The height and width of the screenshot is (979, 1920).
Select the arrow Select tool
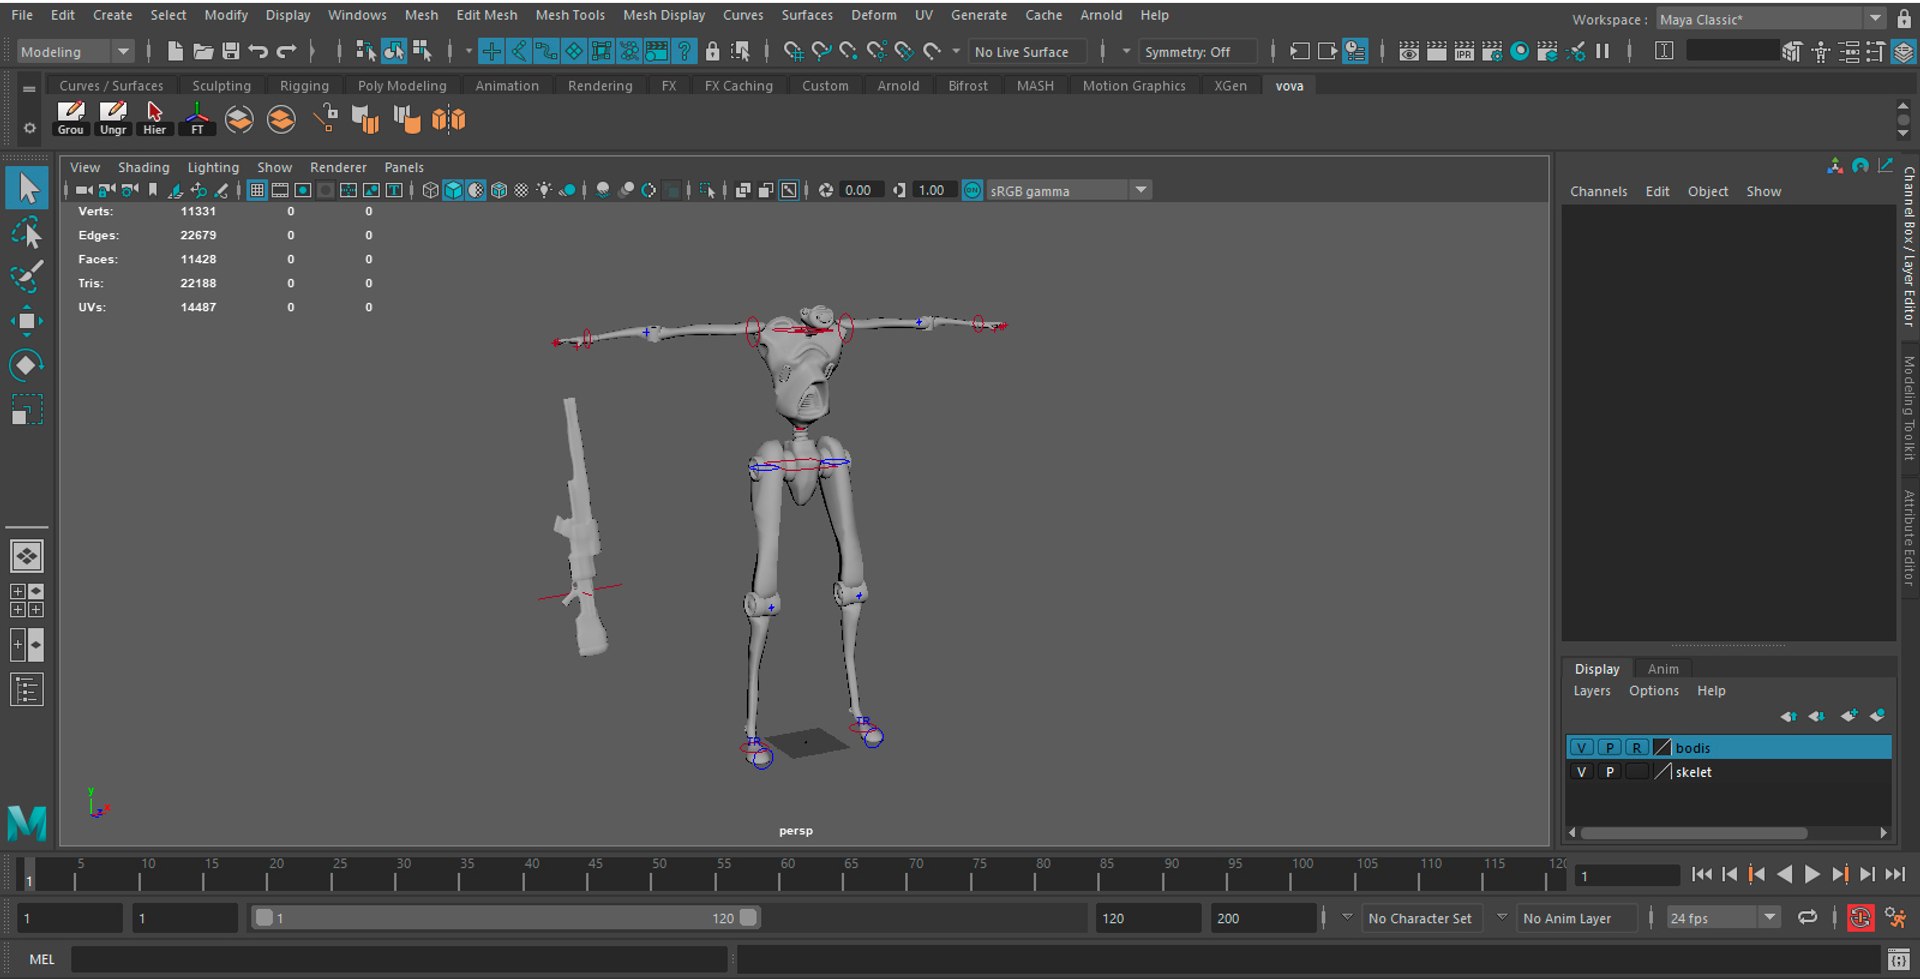coord(27,188)
